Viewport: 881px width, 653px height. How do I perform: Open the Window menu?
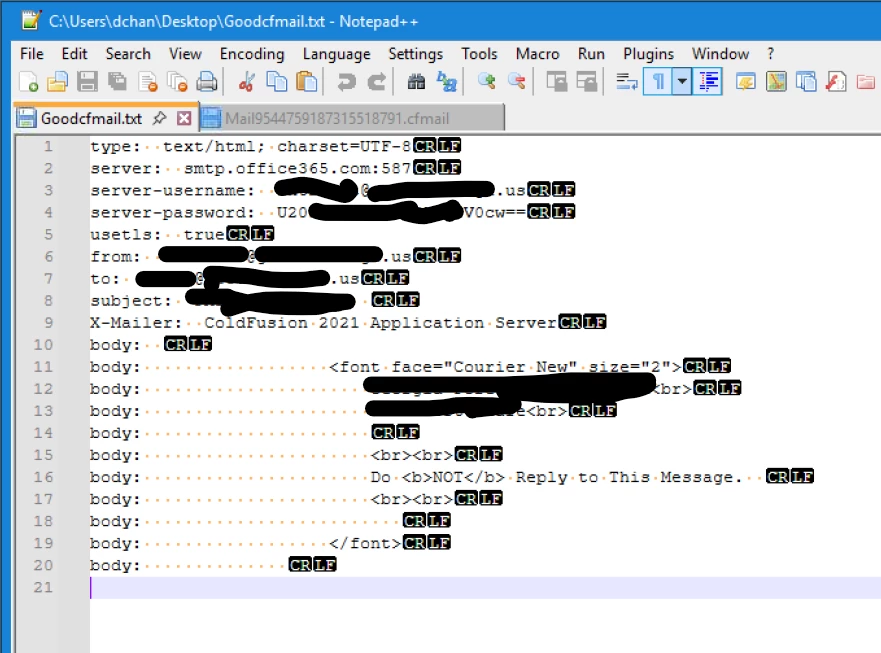click(x=720, y=54)
